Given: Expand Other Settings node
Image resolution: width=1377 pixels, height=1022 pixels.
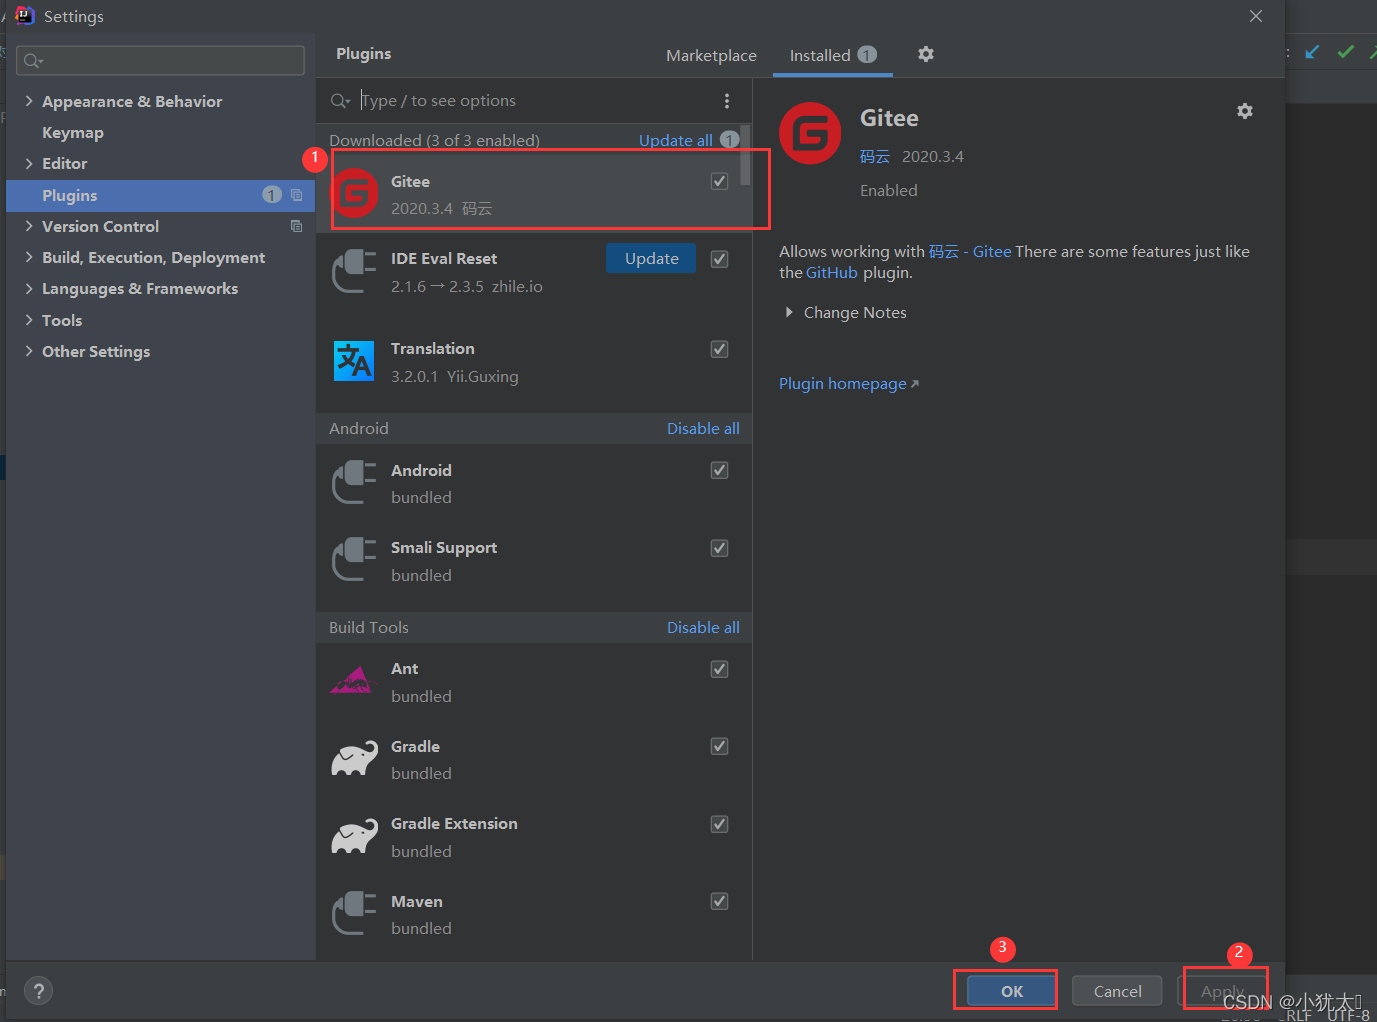Looking at the screenshot, I should (29, 351).
